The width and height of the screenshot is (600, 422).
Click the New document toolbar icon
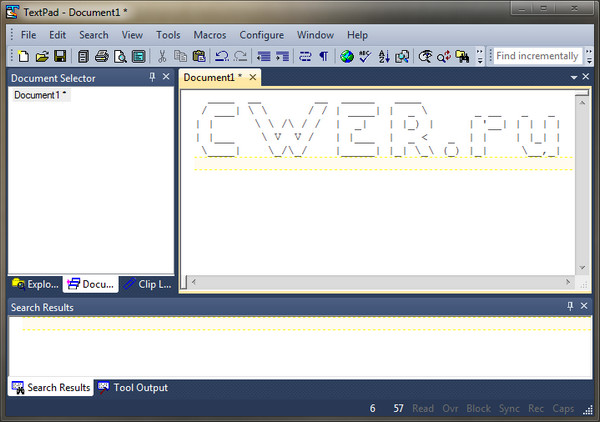(23, 56)
